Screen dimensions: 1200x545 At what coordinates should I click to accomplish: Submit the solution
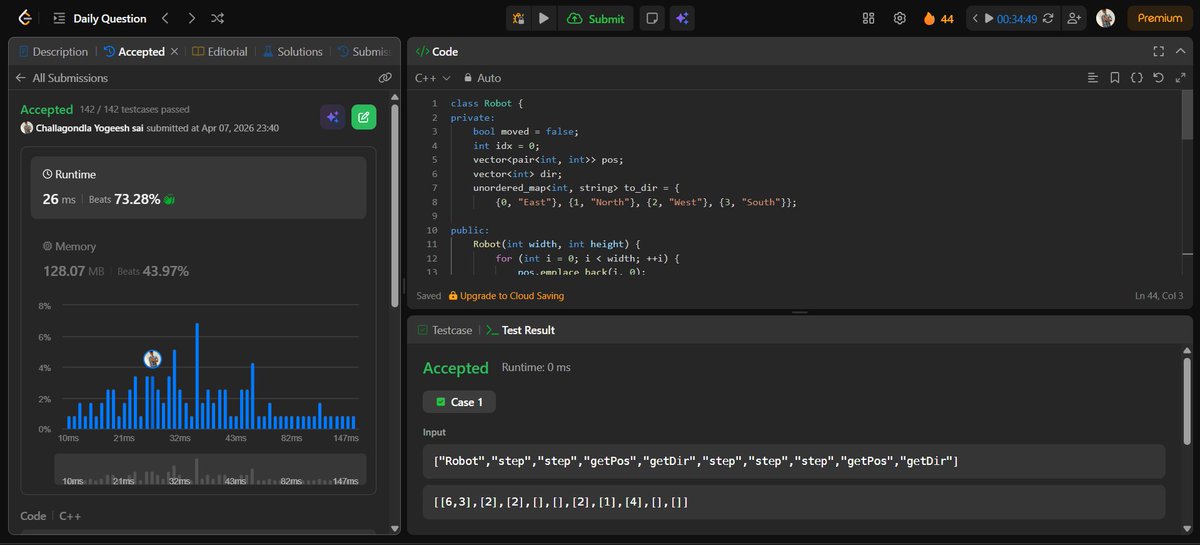pos(595,18)
